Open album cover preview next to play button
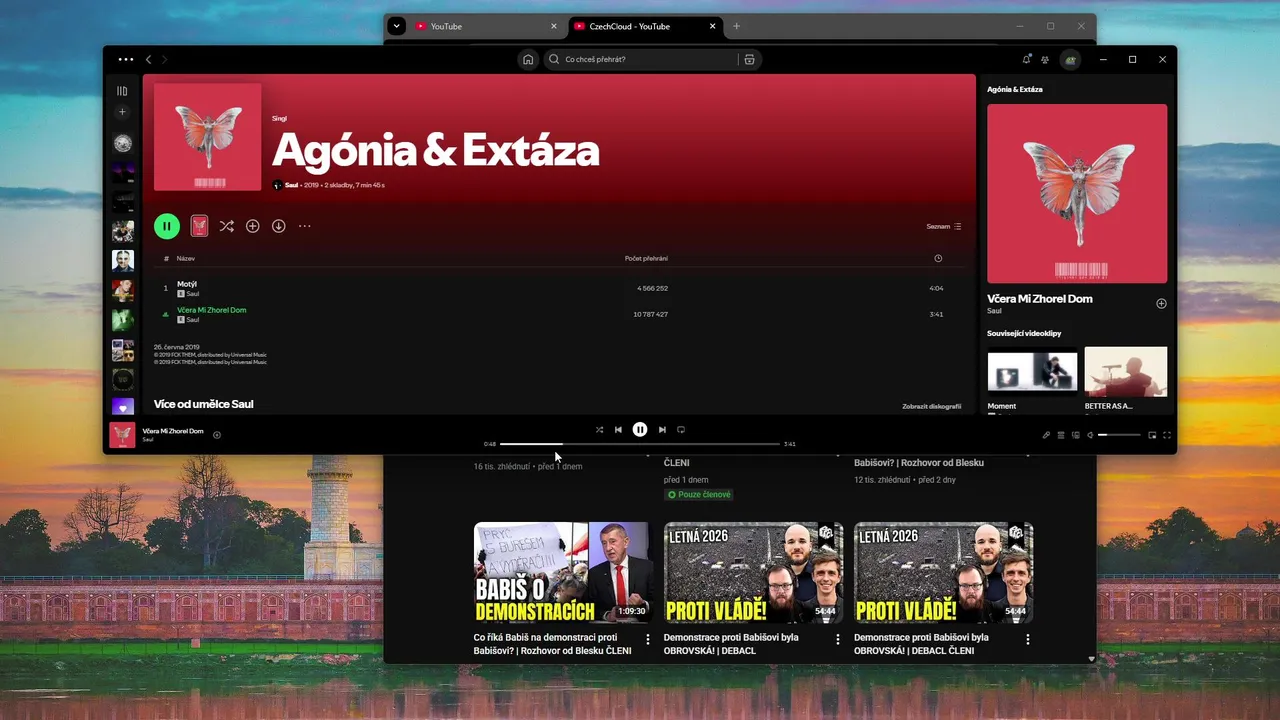This screenshot has height=720, width=1280. tap(199, 226)
